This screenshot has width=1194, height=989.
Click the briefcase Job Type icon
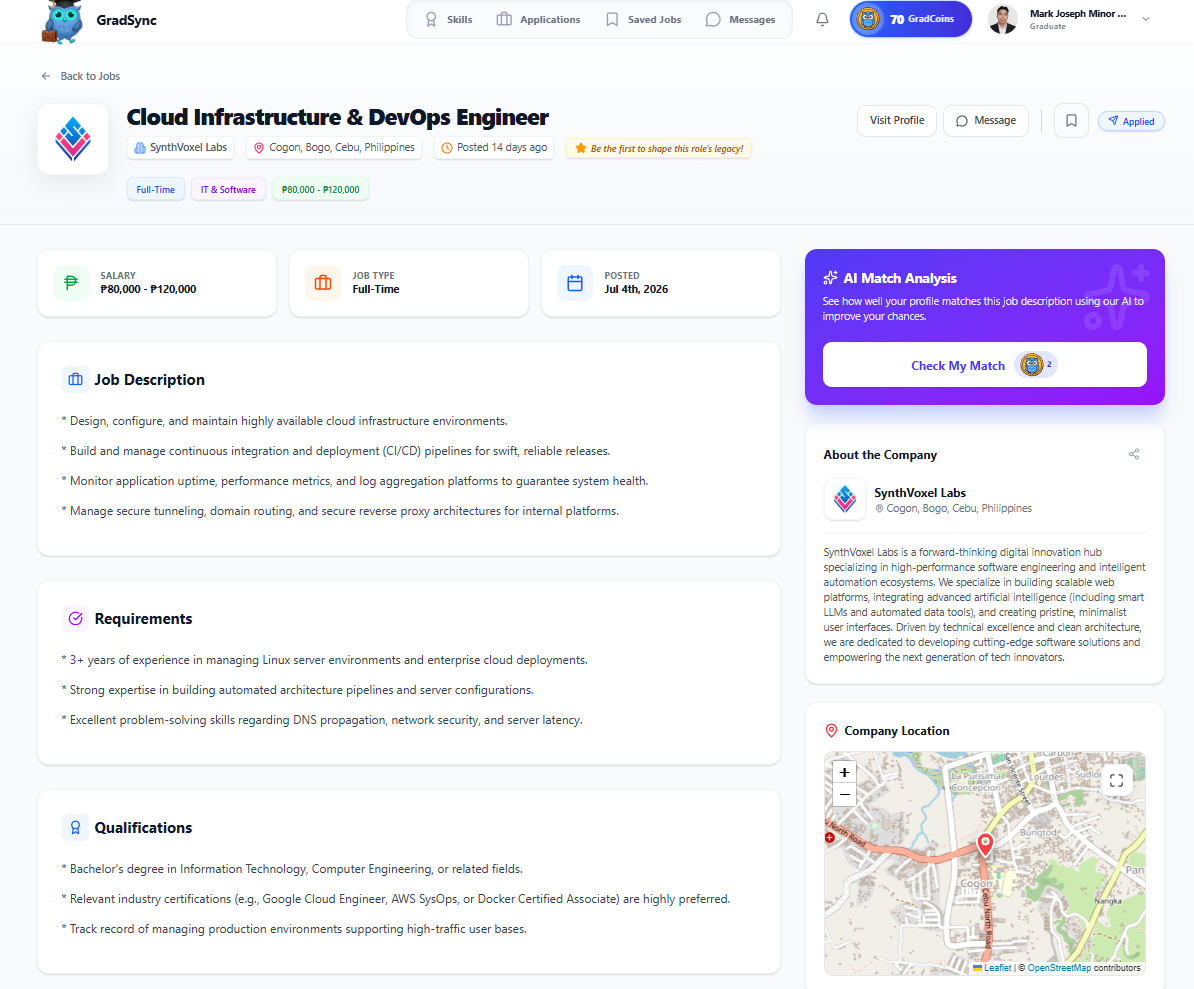(323, 283)
